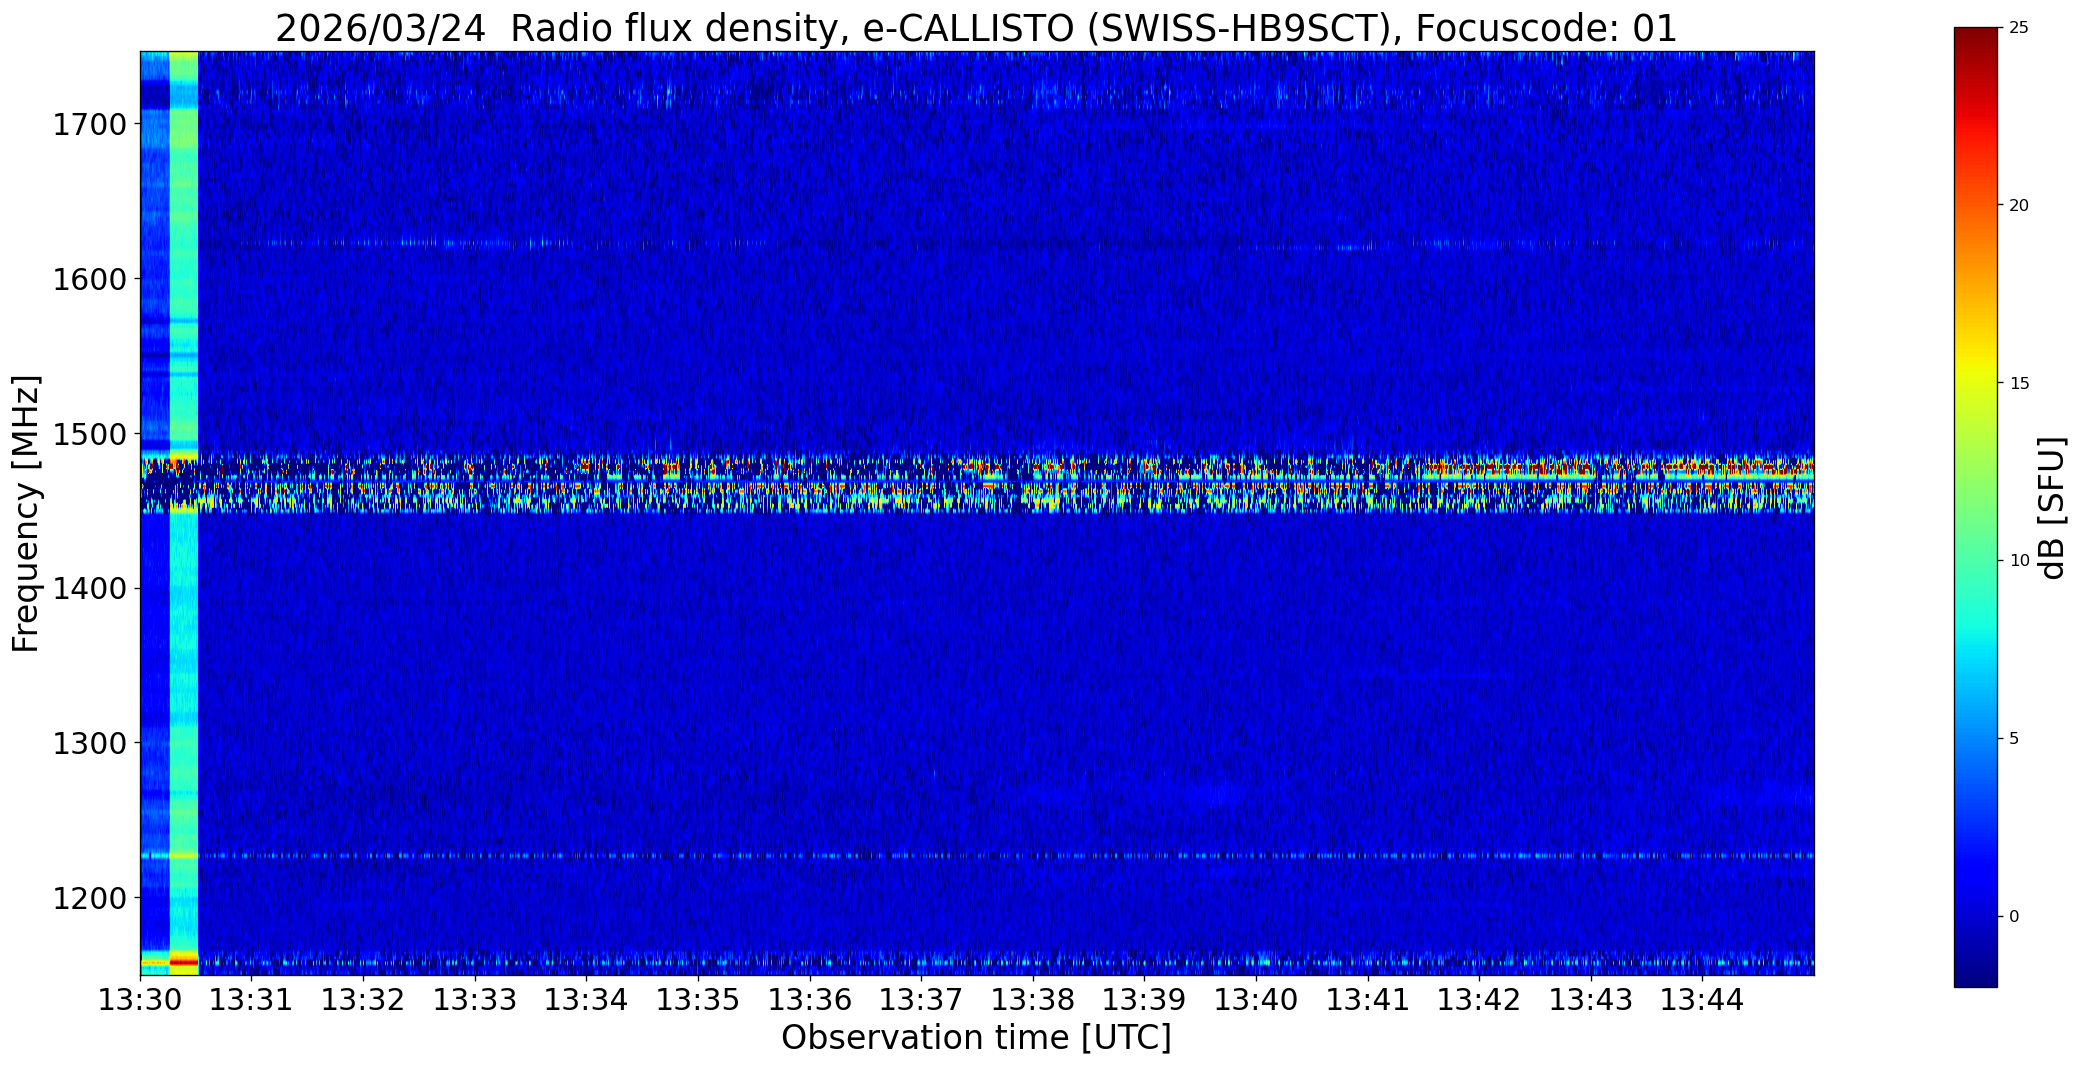Click the yellow-green vertical band near 13:30
The height and width of the screenshot is (1067, 2082).
(x=184, y=513)
